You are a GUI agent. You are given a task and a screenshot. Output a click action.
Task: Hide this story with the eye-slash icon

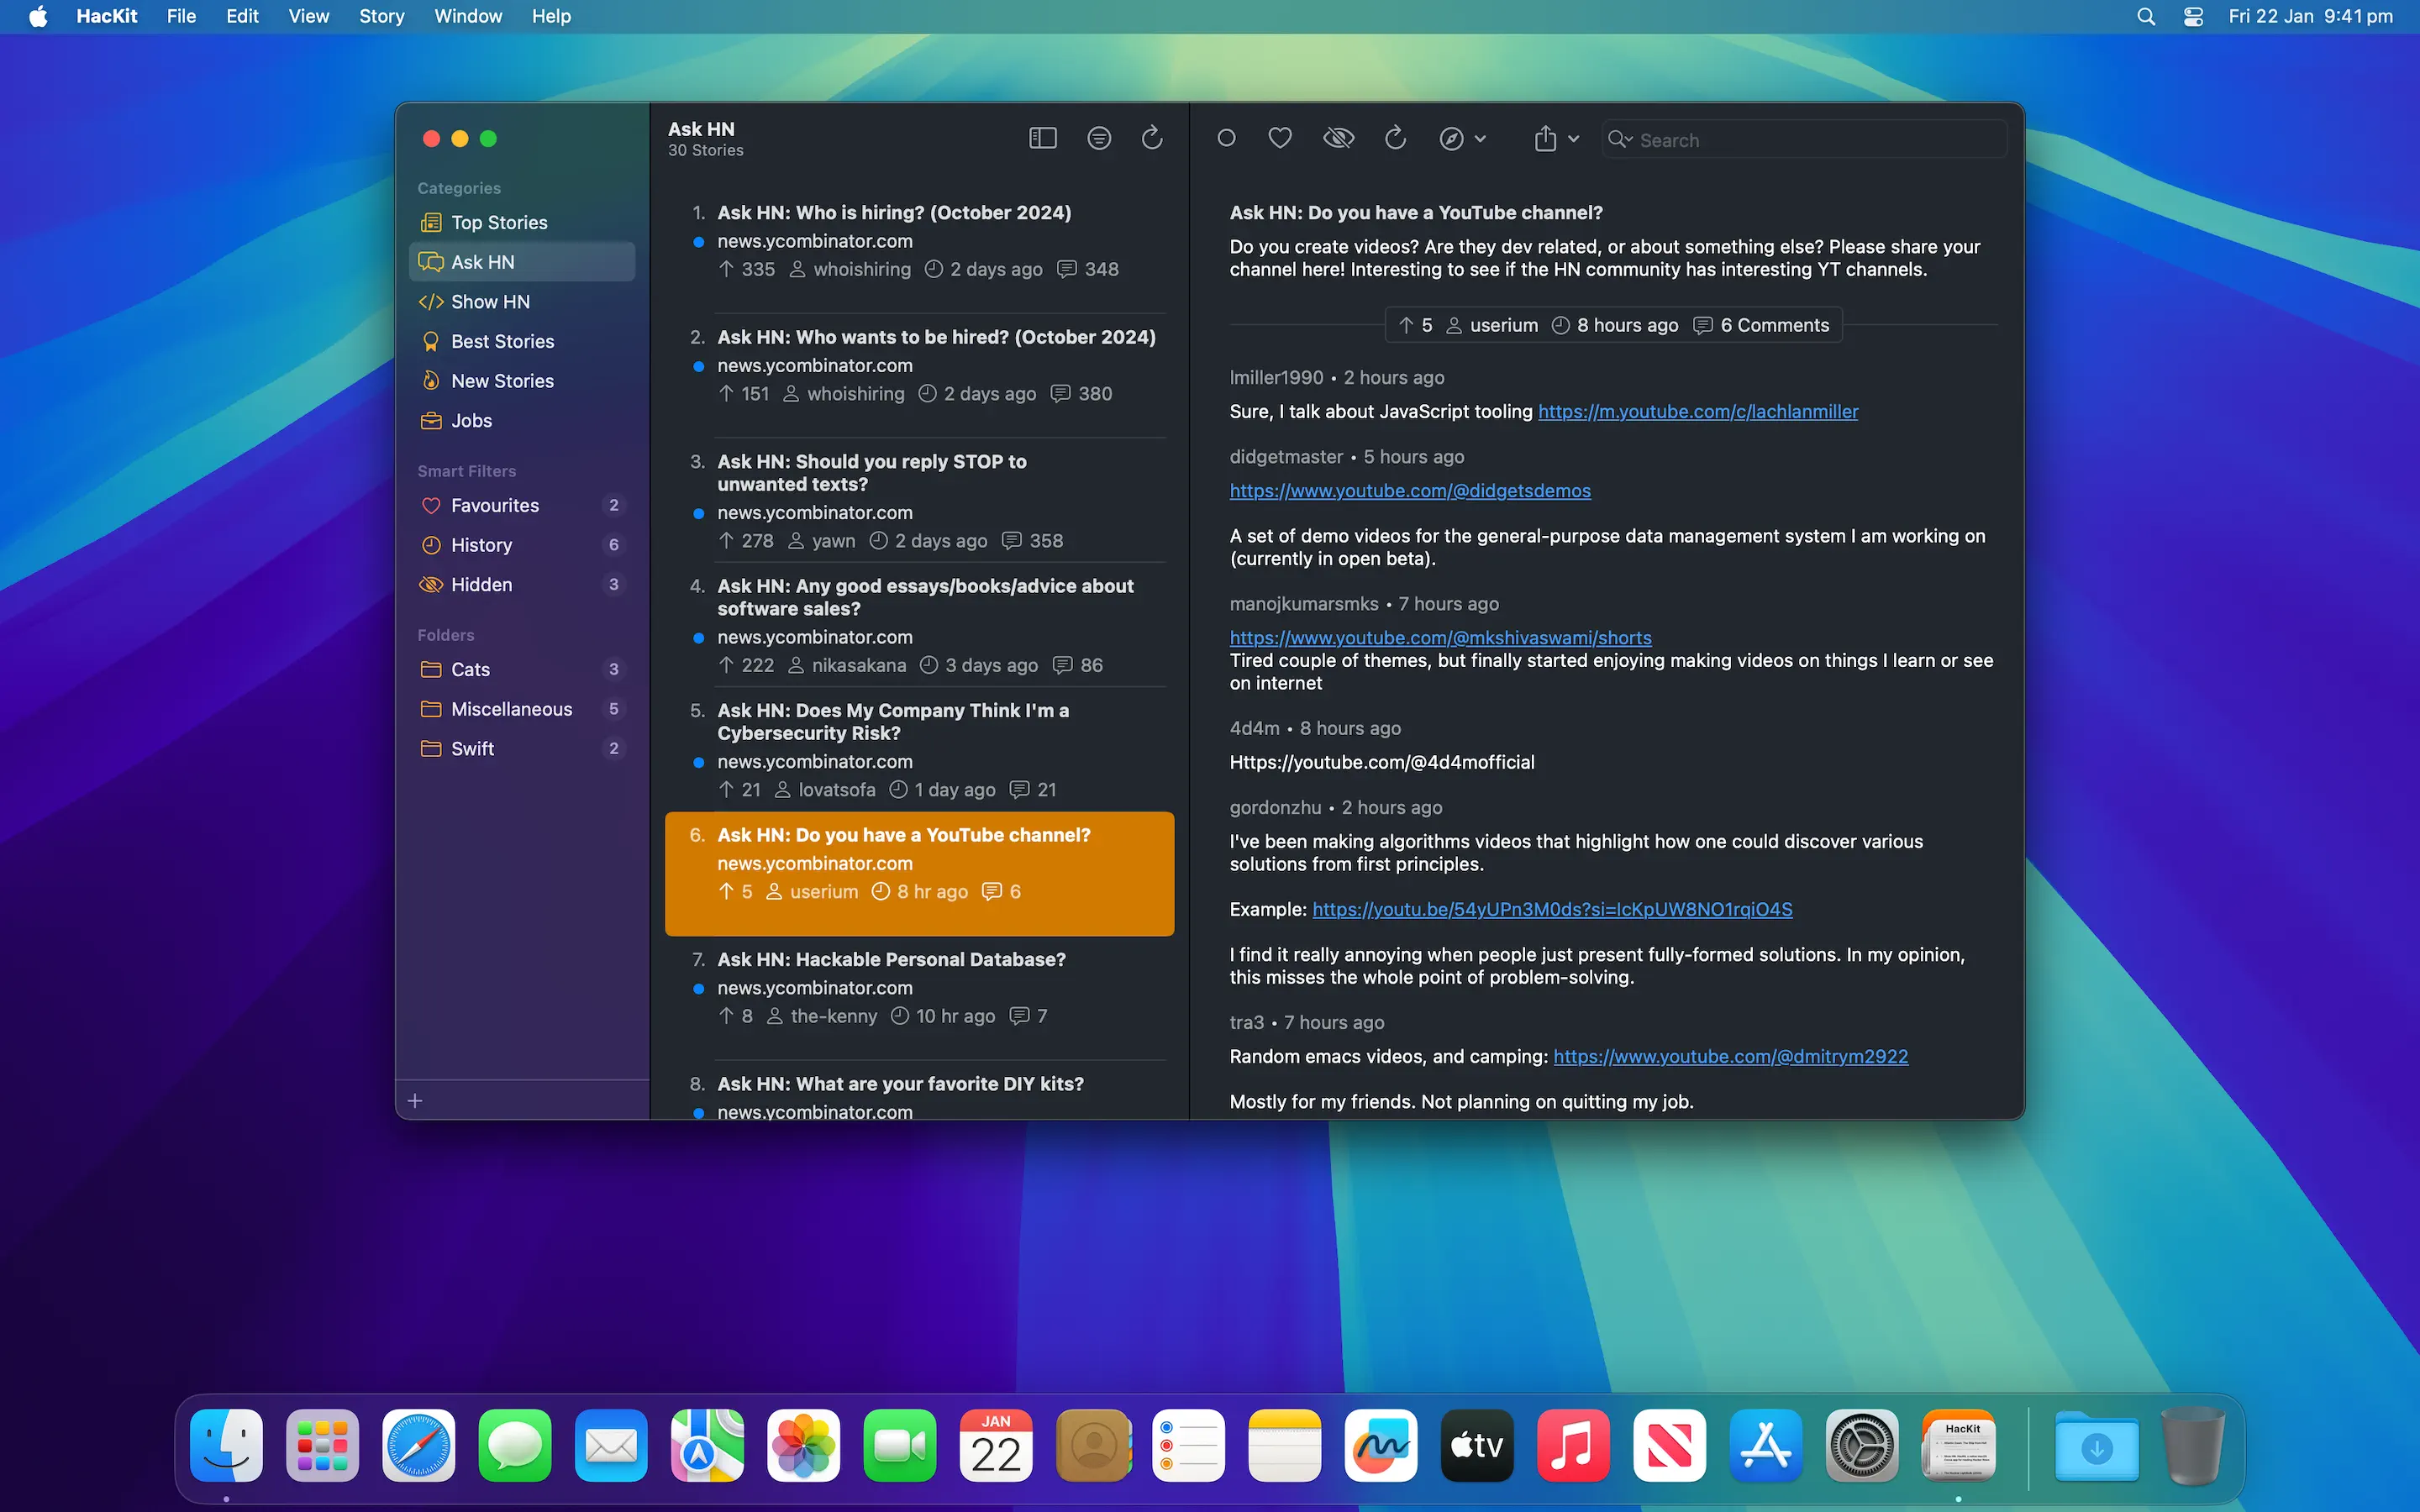click(x=1338, y=138)
